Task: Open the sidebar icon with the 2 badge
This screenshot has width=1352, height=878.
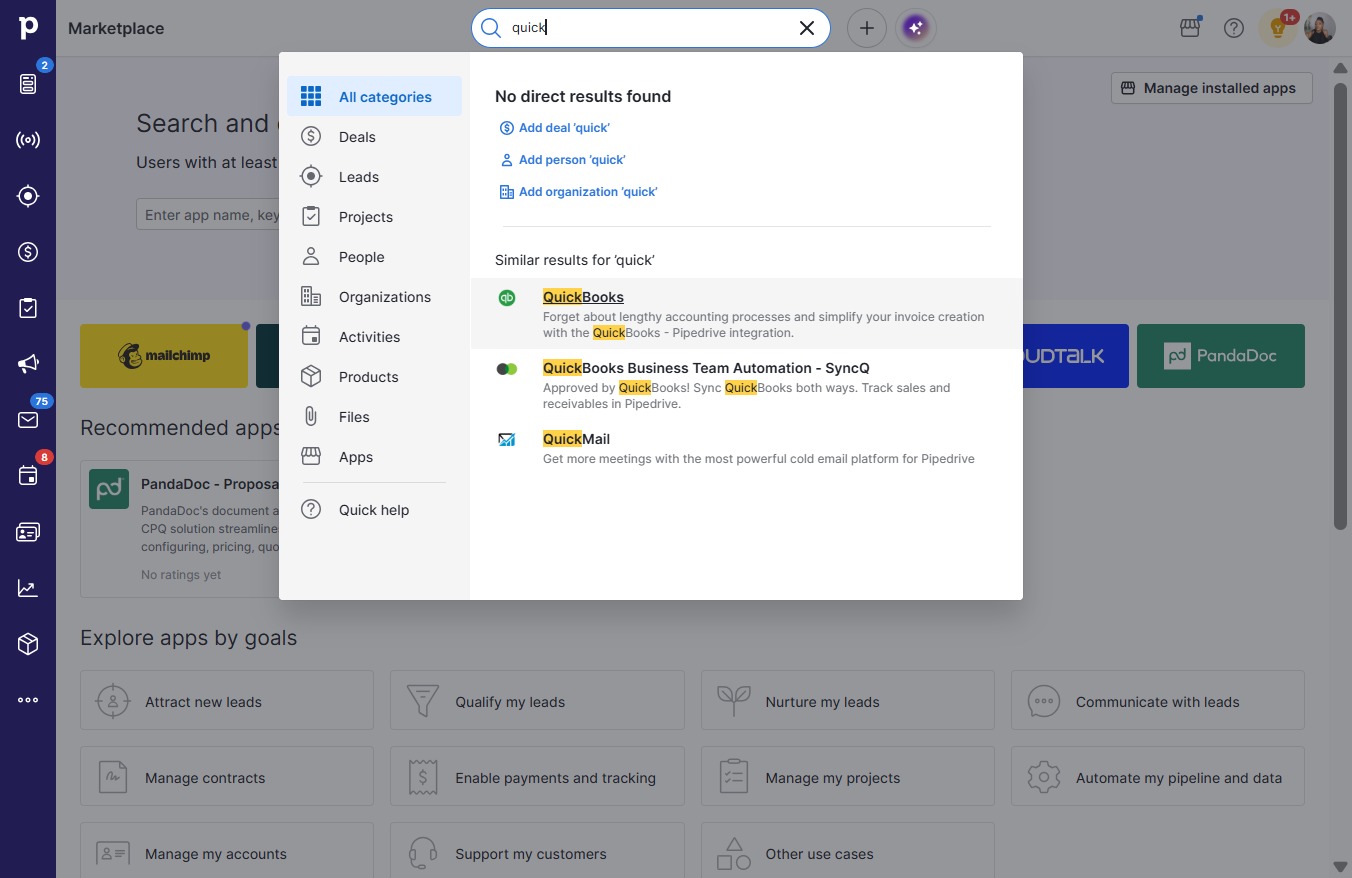Action: 28,84
